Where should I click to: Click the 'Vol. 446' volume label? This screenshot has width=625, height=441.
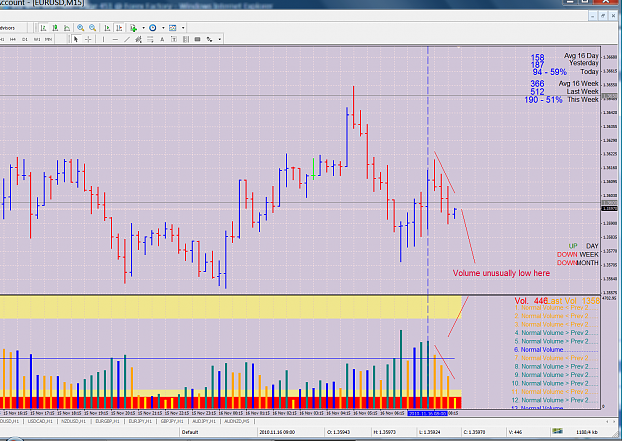pyautogui.click(x=531, y=301)
